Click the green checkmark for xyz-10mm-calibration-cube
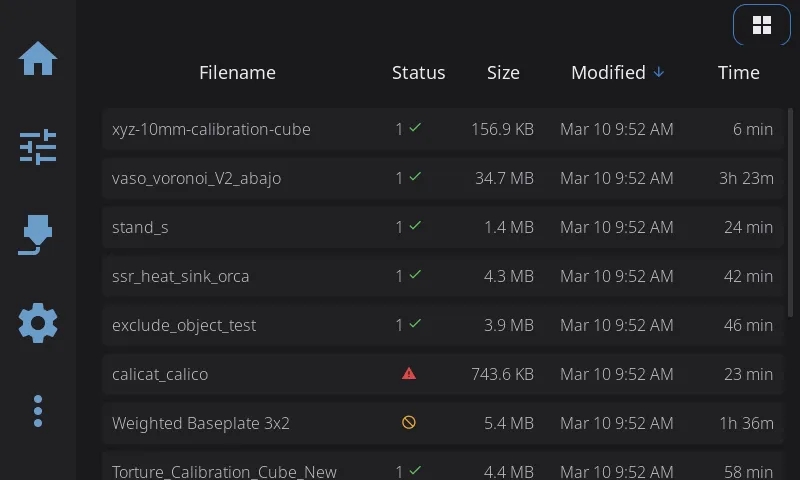The height and width of the screenshot is (480, 800). tap(414, 129)
